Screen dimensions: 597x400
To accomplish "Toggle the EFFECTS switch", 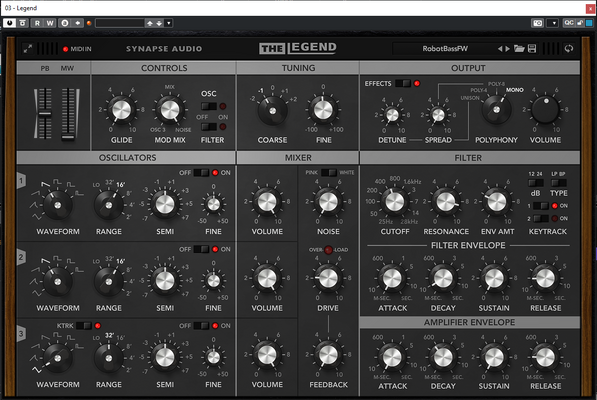I will [x=403, y=83].
